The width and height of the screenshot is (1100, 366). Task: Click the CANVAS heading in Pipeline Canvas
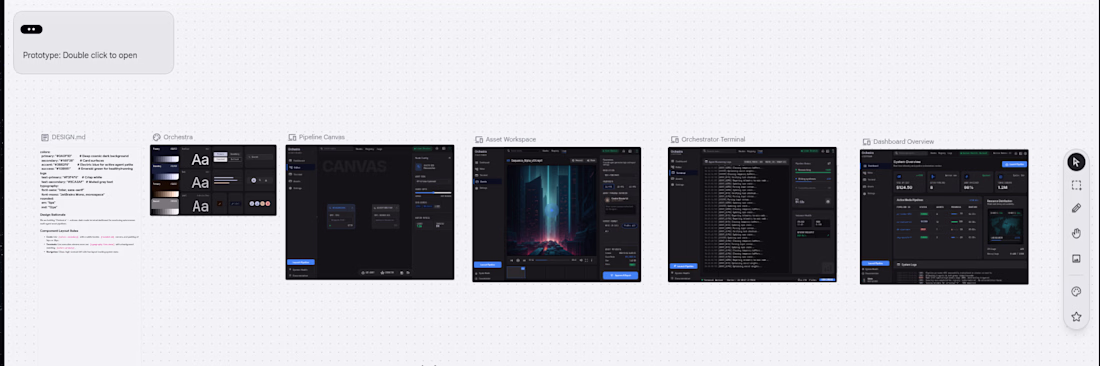click(x=354, y=167)
